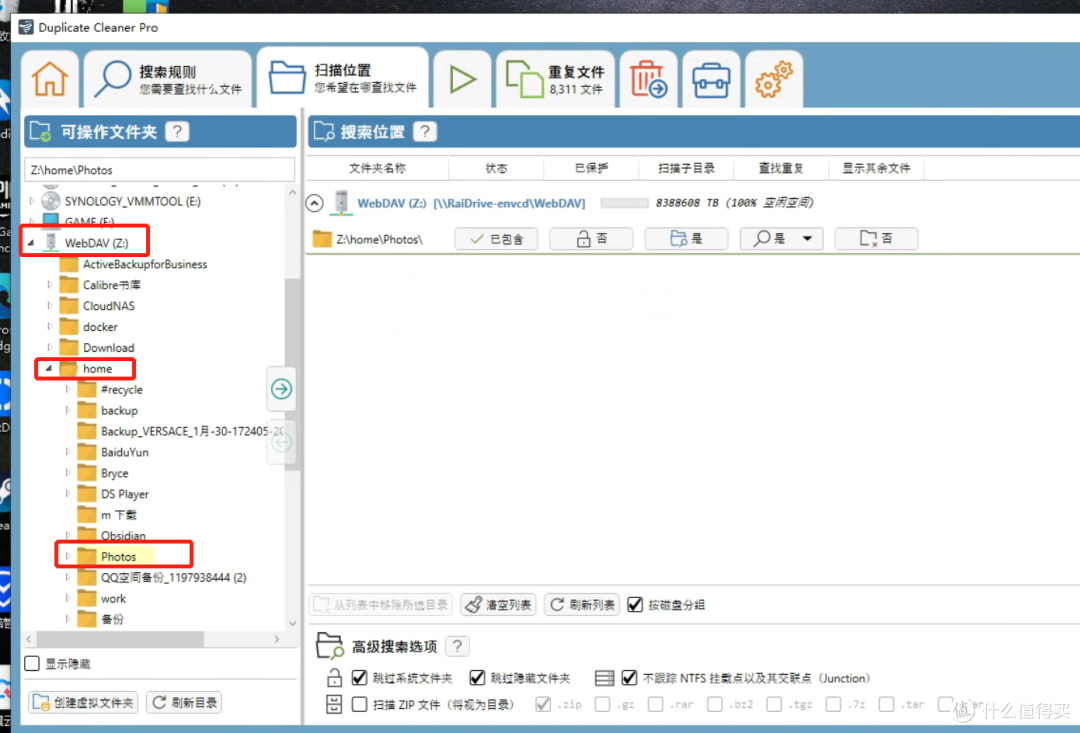Viewport: 1080px width, 733px height.
Task: Collapse the WebDAV (Z:) group chevron
Action: 314,203
